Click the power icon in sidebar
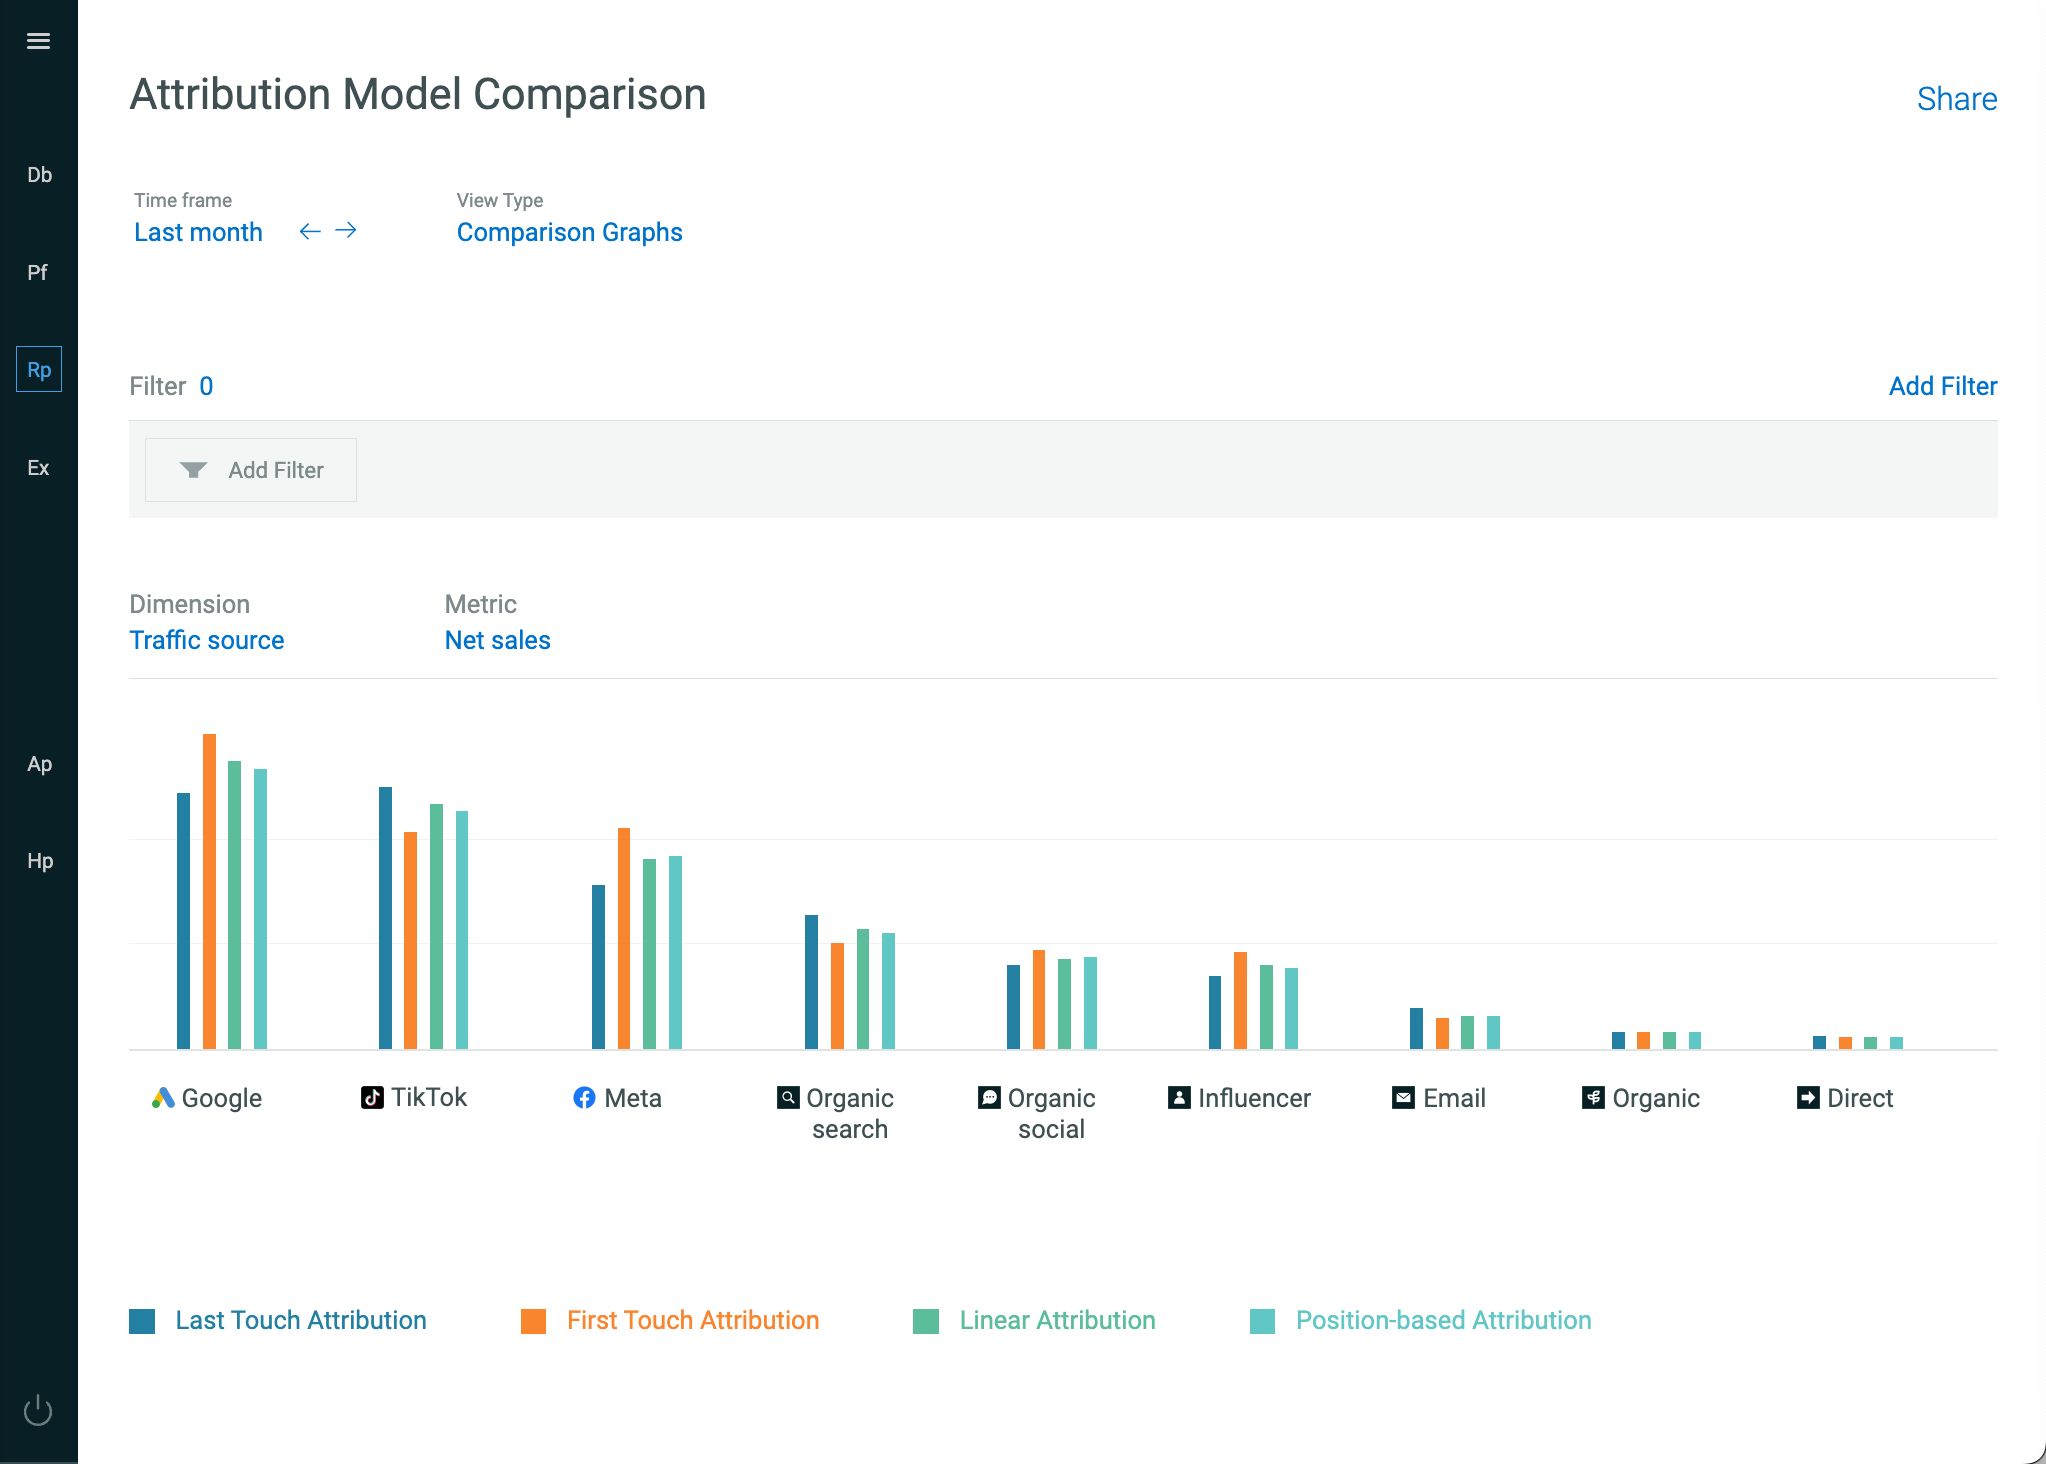 38,1410
